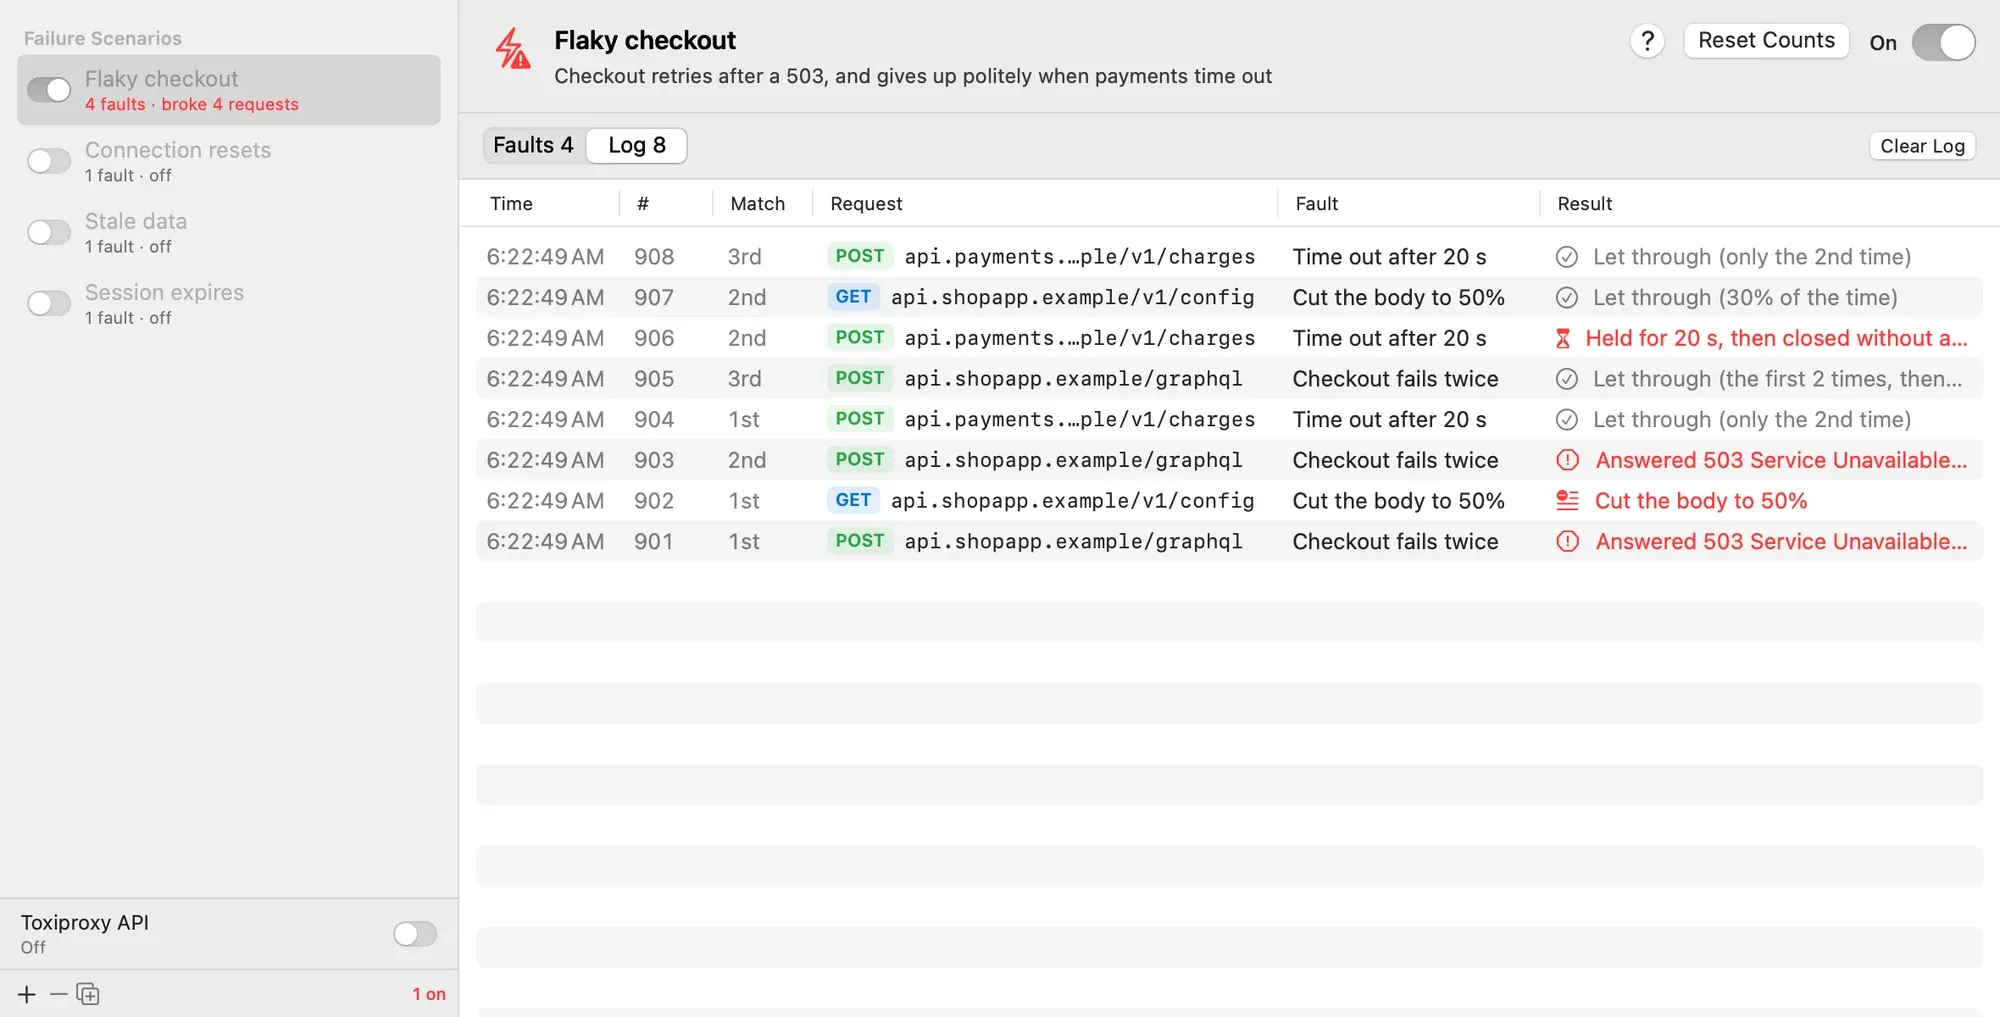
Task: Click the truncated body icon on request 902
Action: (x=1567, y=501)
